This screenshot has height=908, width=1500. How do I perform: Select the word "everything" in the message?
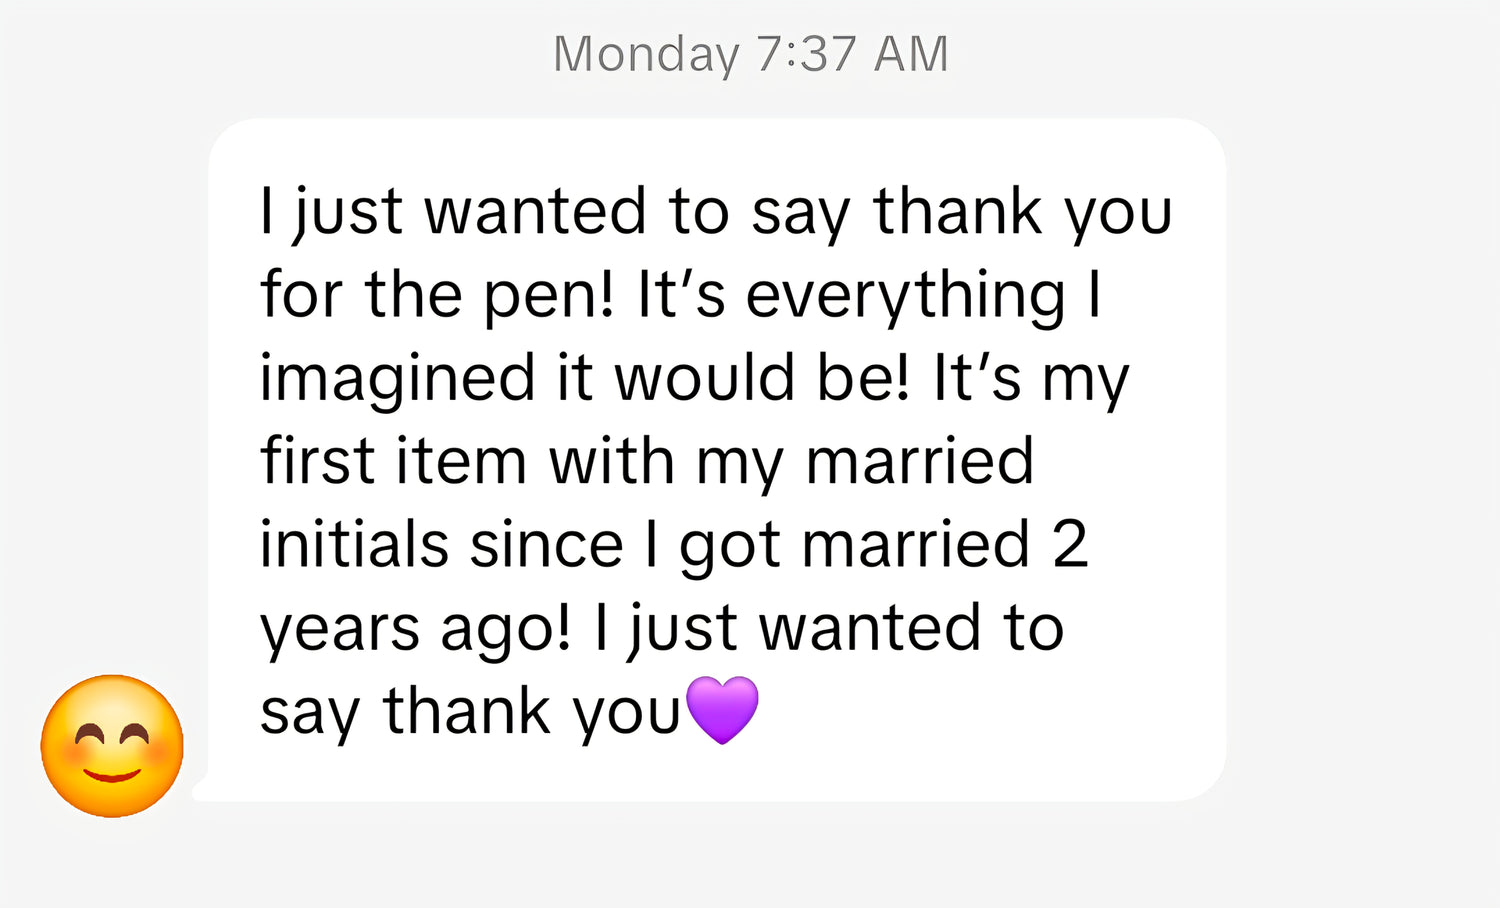[x=906, y=297]
